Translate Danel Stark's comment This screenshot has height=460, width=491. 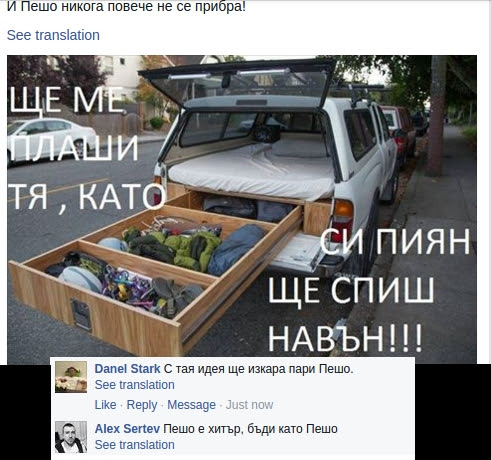[x=135, y=385]
